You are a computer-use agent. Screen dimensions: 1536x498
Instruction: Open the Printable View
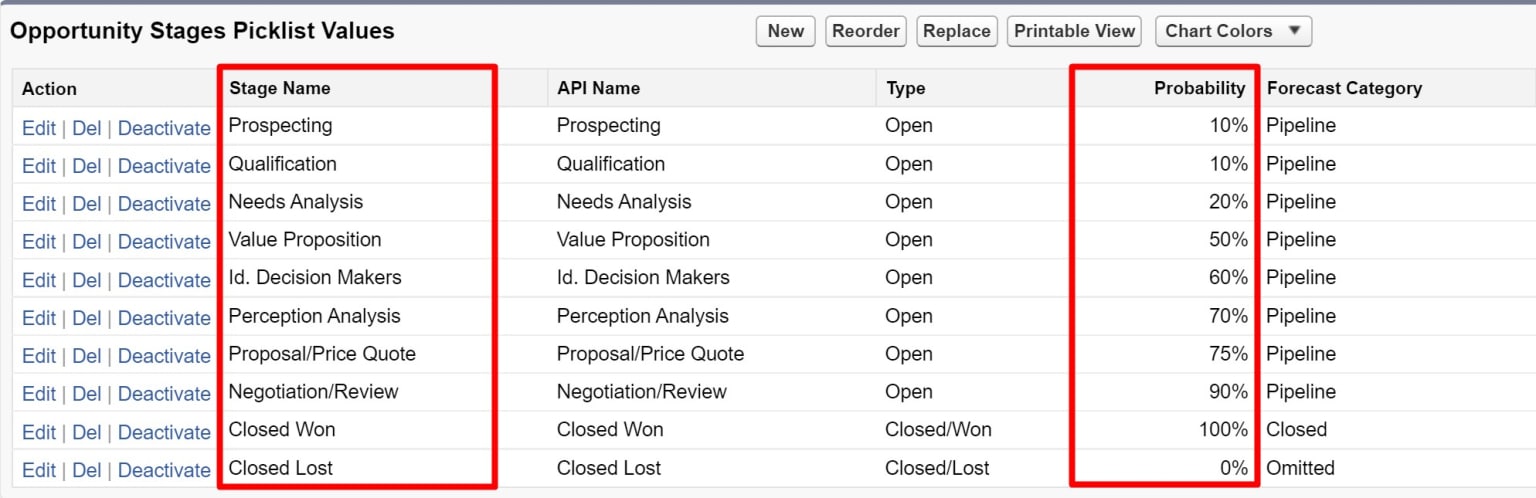[x=1075, y=31]
